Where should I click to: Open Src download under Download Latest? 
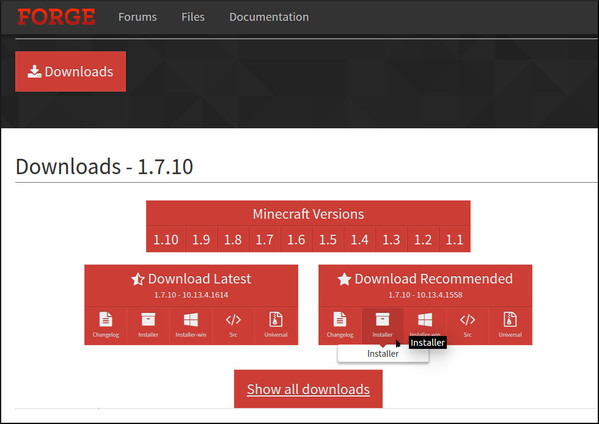pos(233,325)
